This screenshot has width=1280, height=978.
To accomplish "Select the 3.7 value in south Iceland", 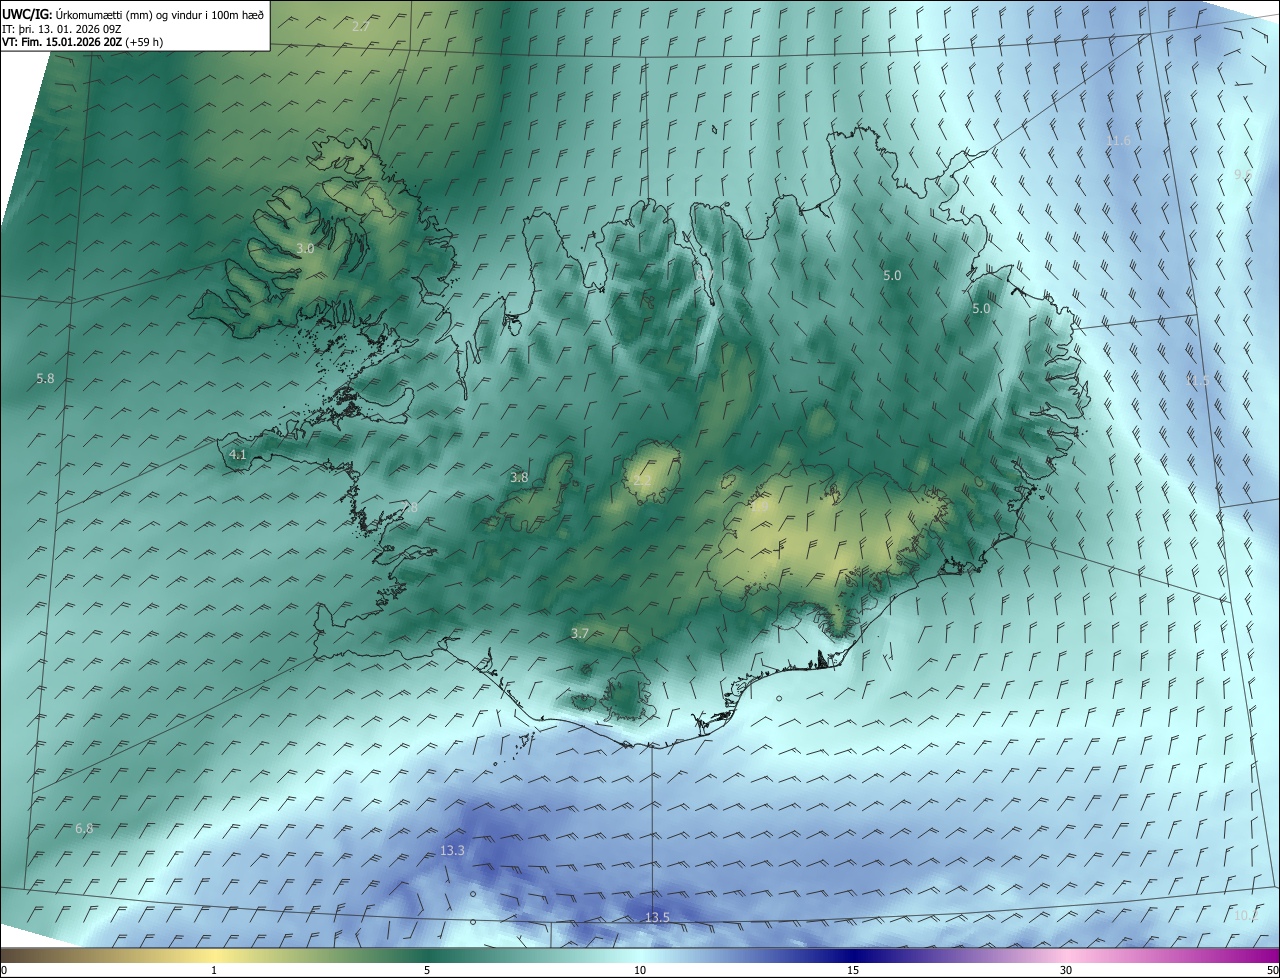I will pos(580,634).
